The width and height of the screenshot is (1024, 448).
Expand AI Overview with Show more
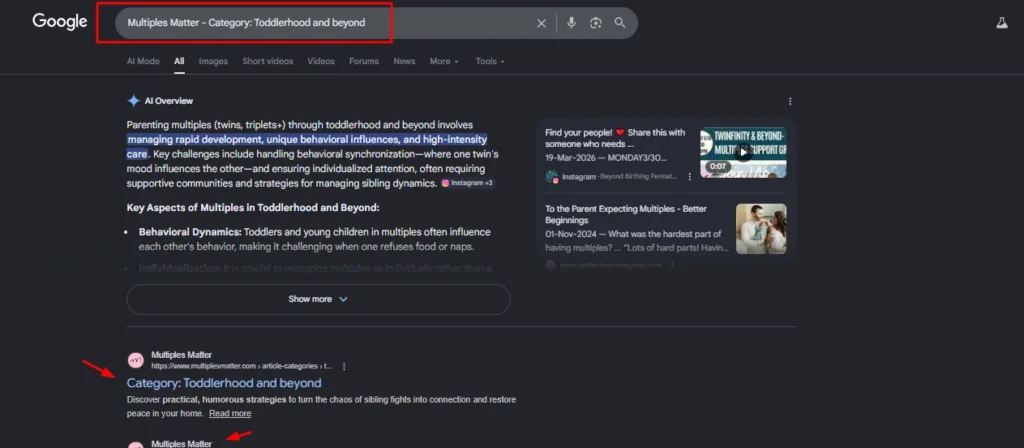click(318, 299)
